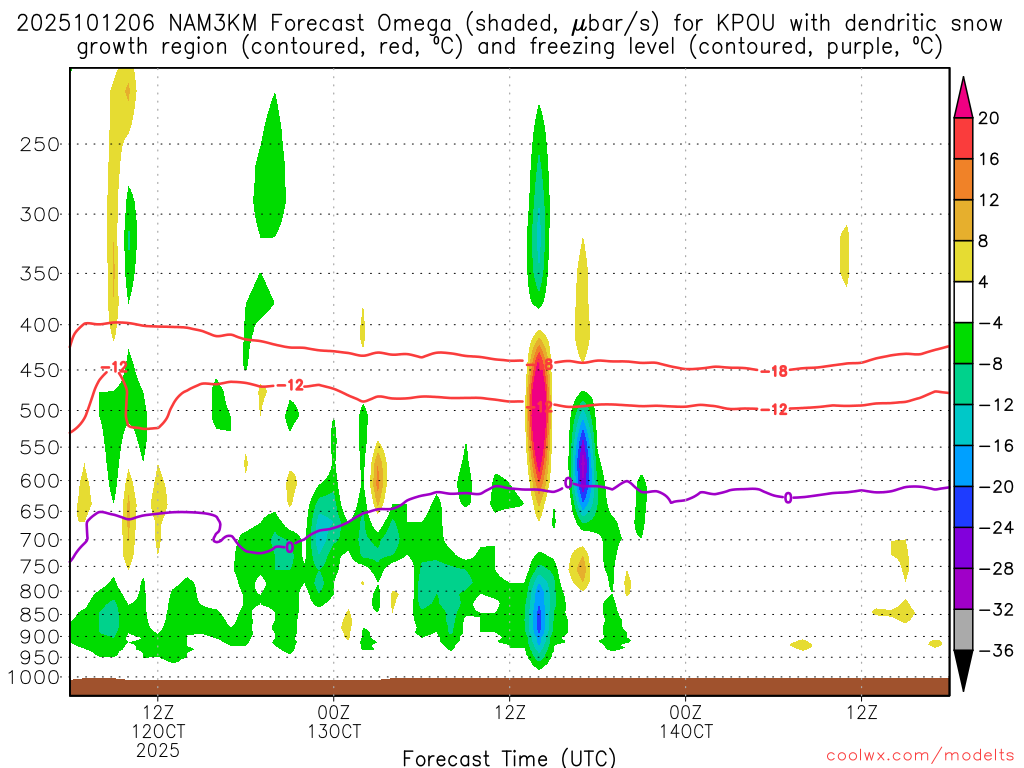Click the colorbar value label -36
This screenshot has height=768, width=1024.
coord(996,650)
